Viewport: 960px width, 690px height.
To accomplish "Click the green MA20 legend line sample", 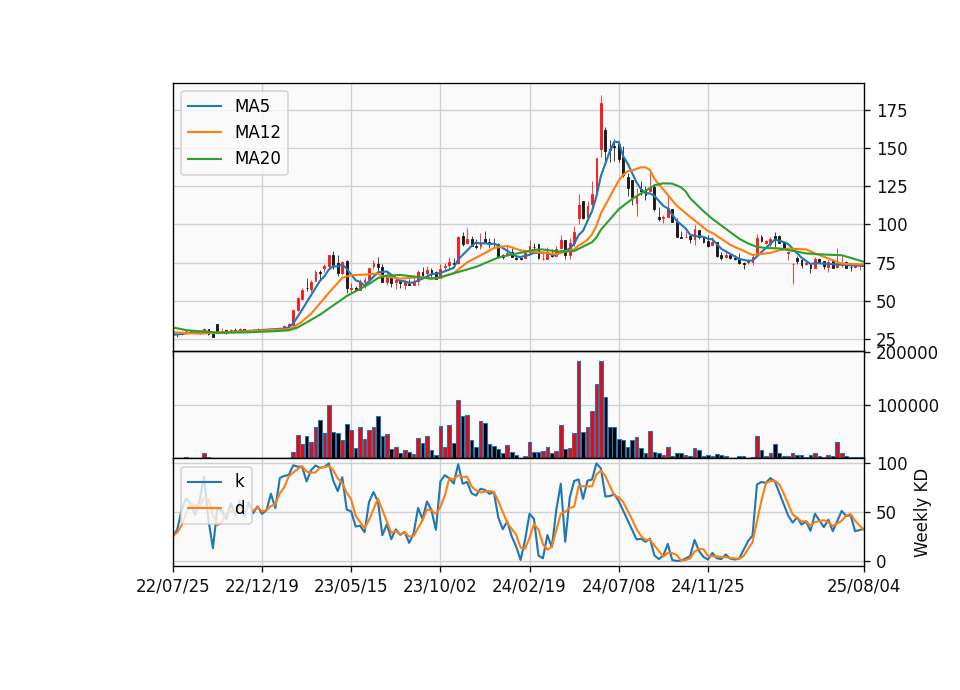I will (204, 159).
